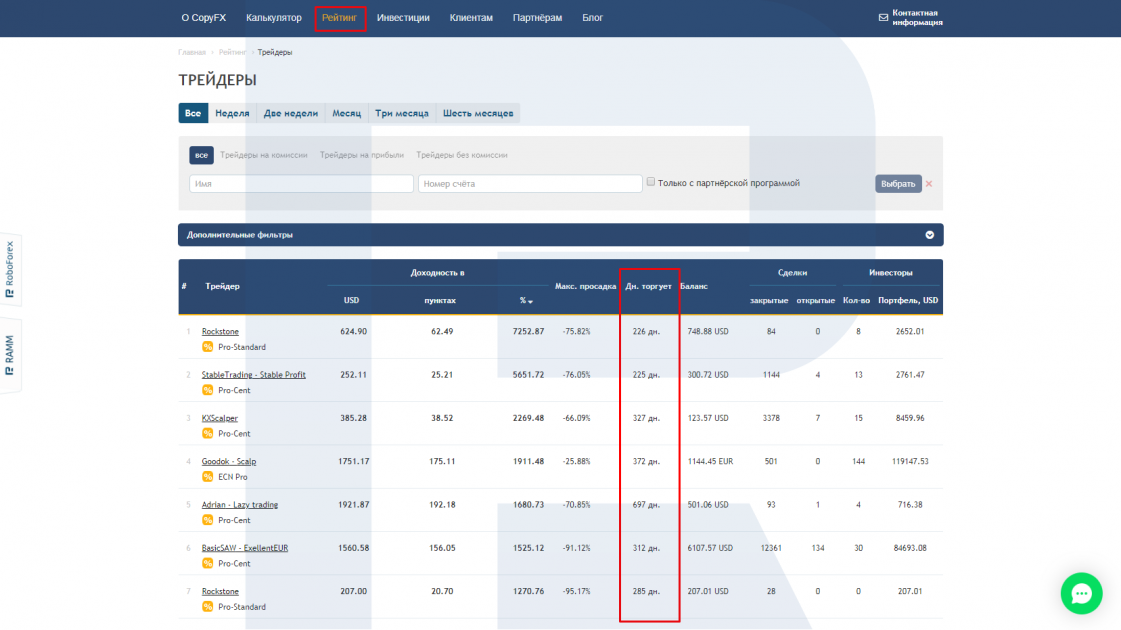The image size is (1121, 630).
Task: Go to the Рейтинг menu item
Action: [x=340, y=18]
